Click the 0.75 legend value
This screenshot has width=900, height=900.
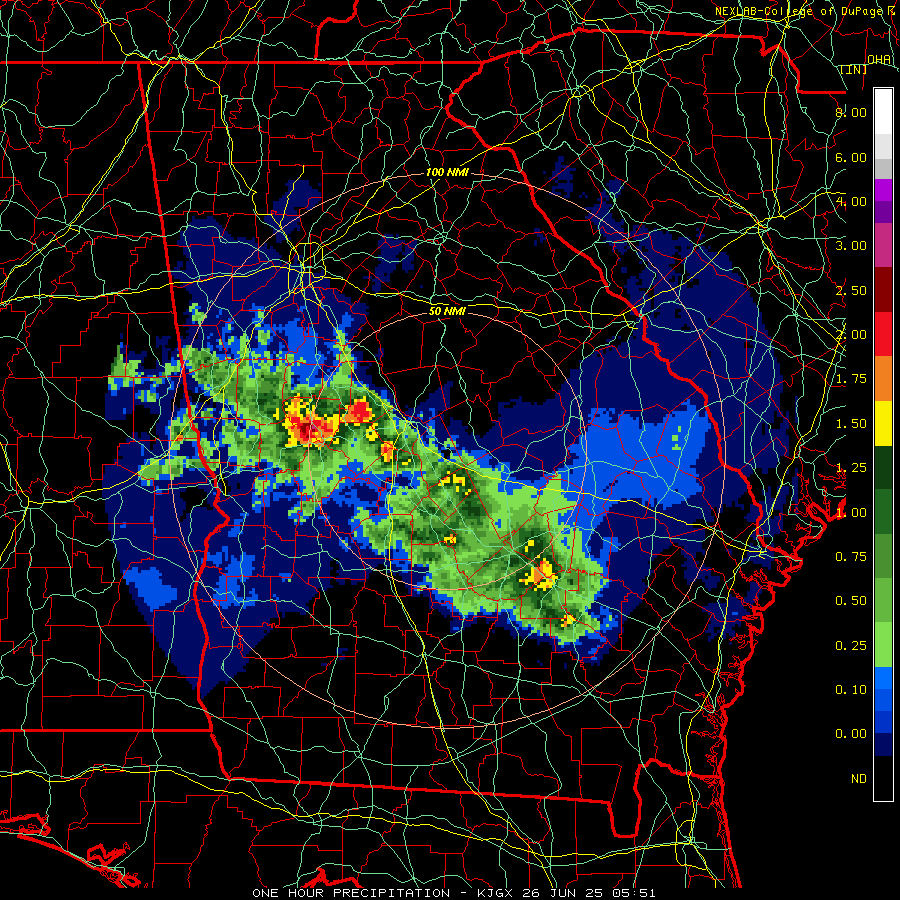tap(851, 557)
